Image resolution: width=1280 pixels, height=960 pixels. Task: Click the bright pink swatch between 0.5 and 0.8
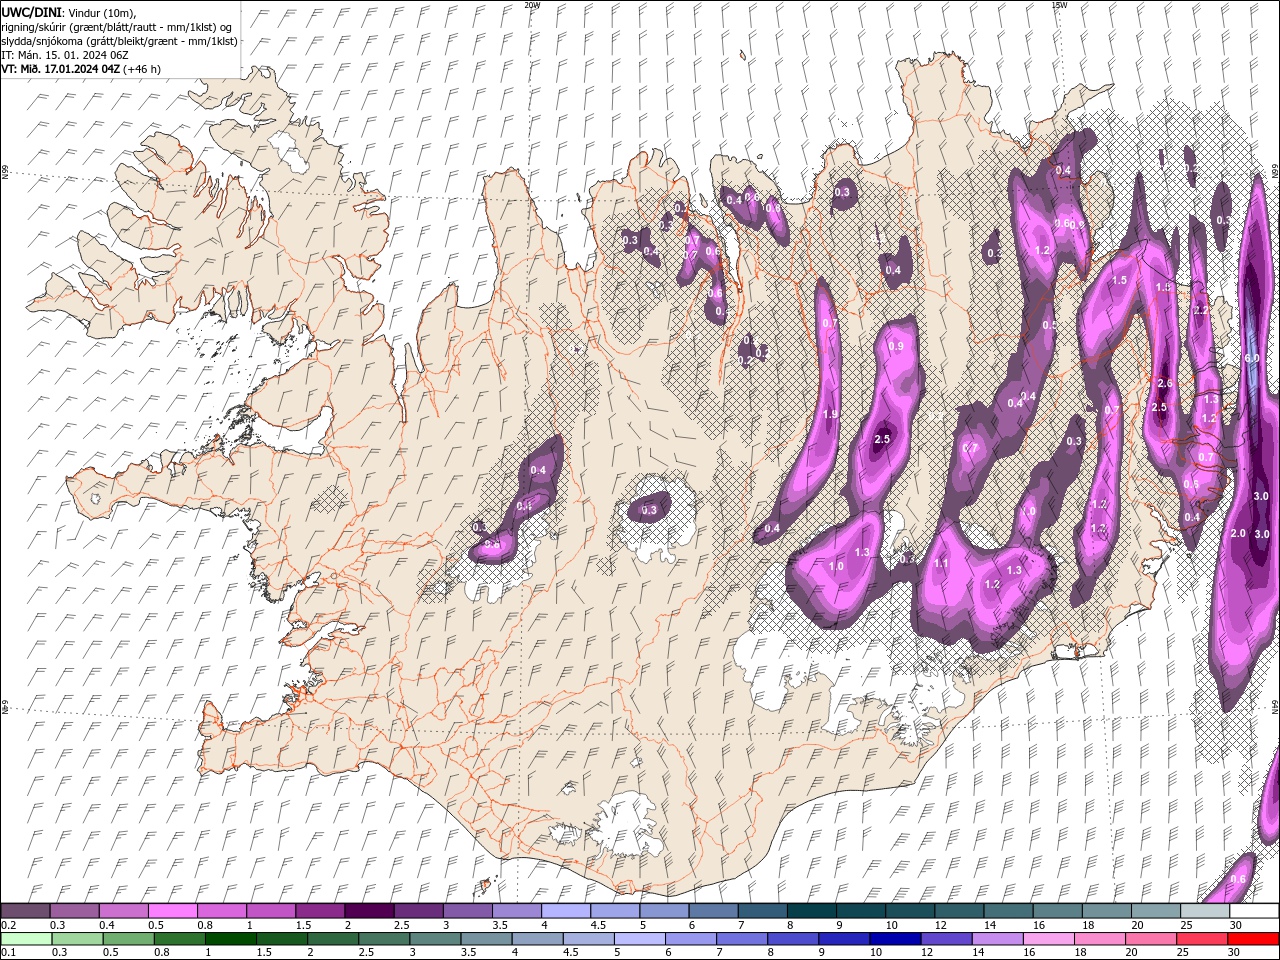coord(172,911)
